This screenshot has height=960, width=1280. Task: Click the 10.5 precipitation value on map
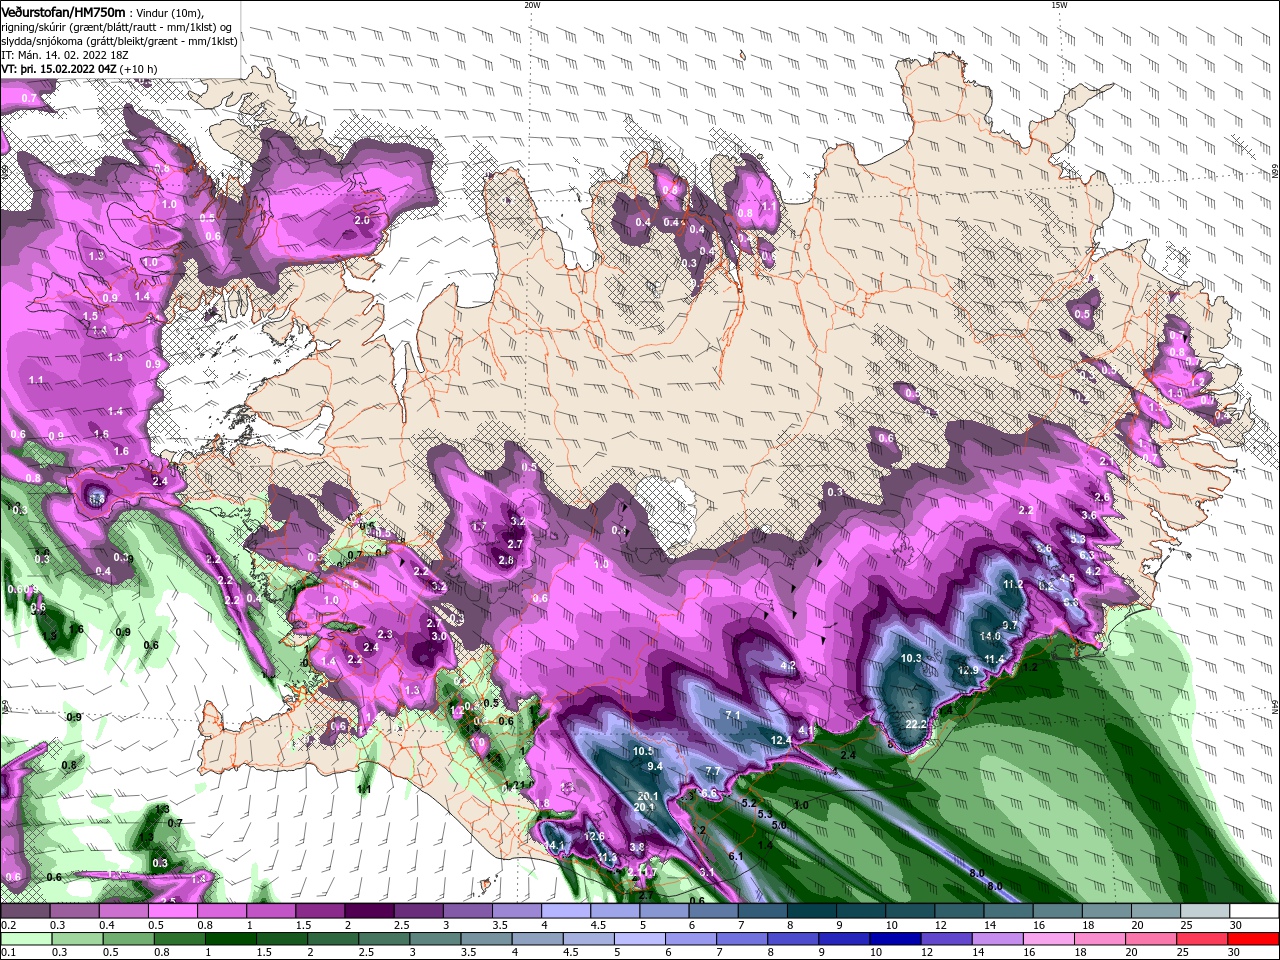point(643,751)
